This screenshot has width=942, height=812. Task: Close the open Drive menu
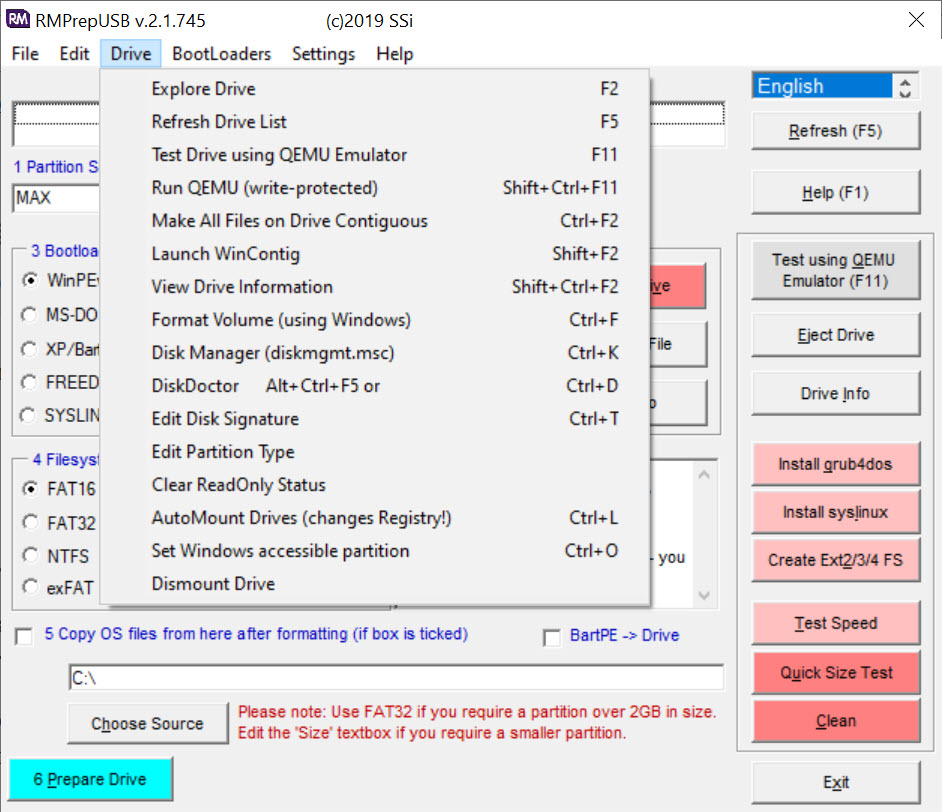[131, 54]
